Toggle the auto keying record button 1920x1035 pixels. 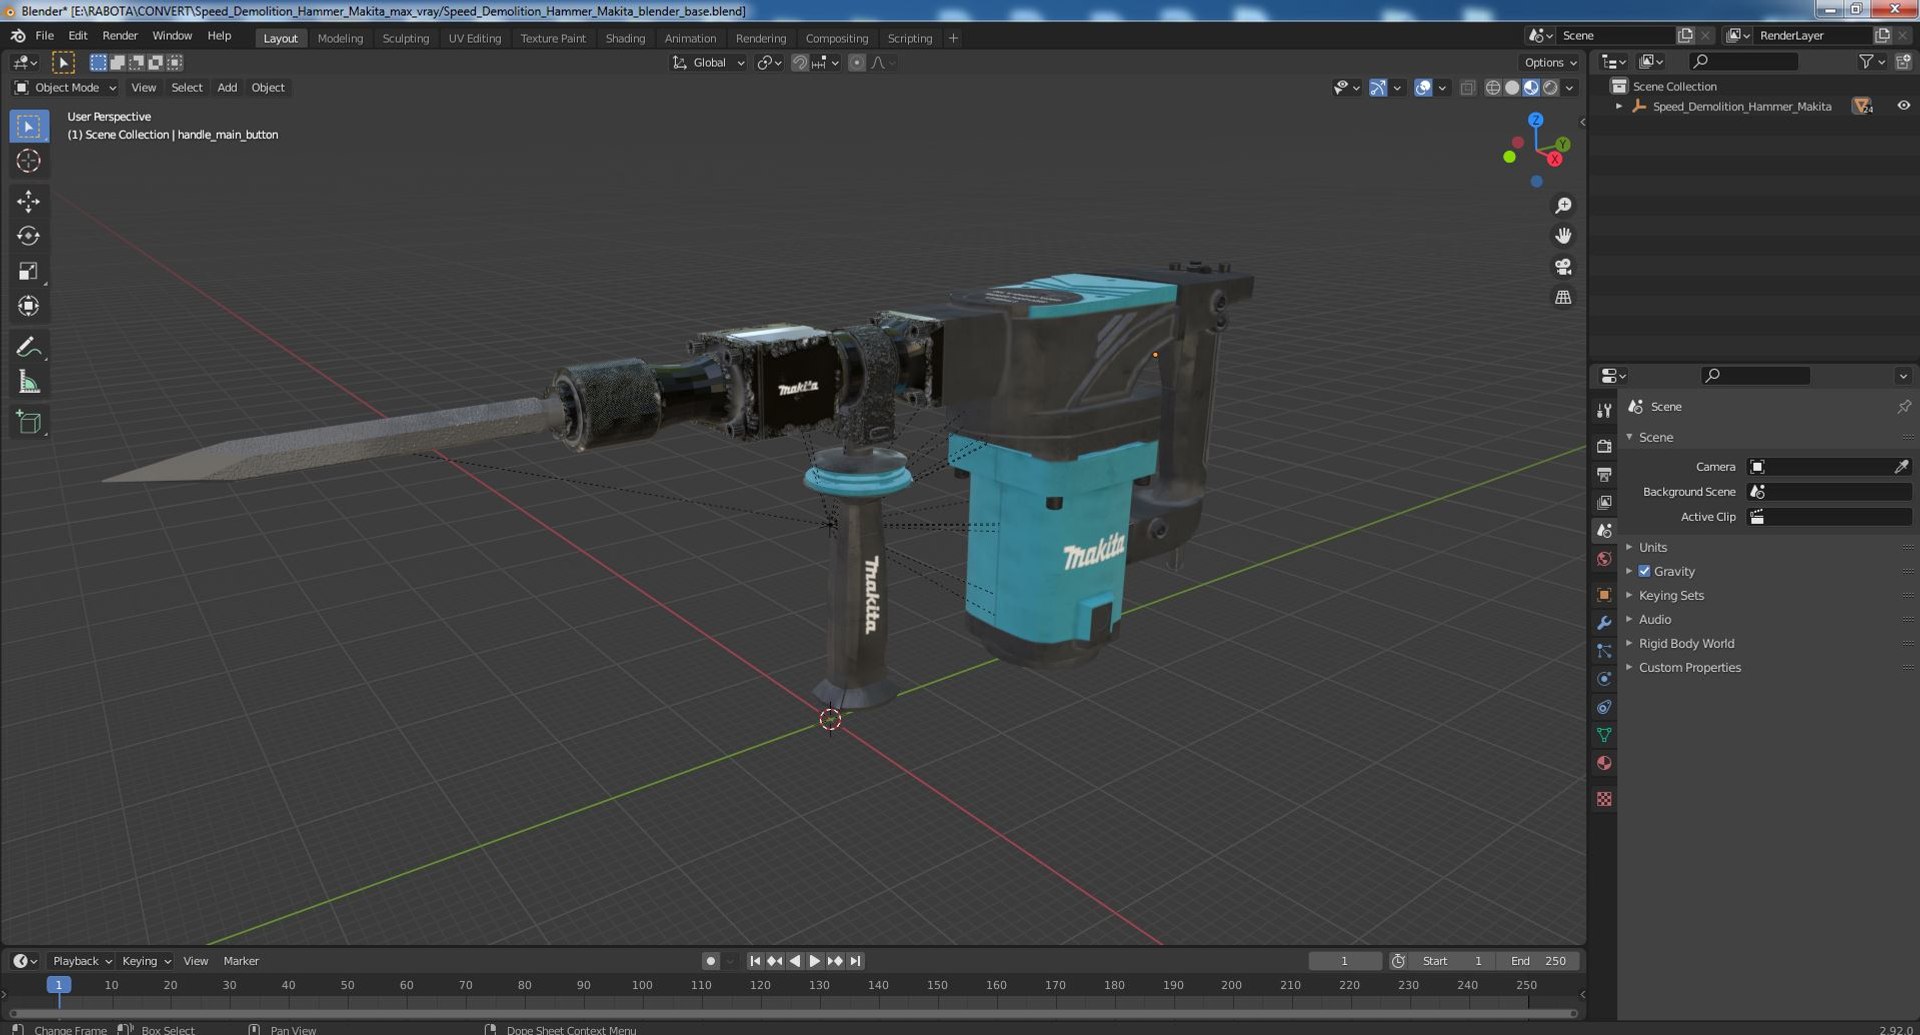710,961
